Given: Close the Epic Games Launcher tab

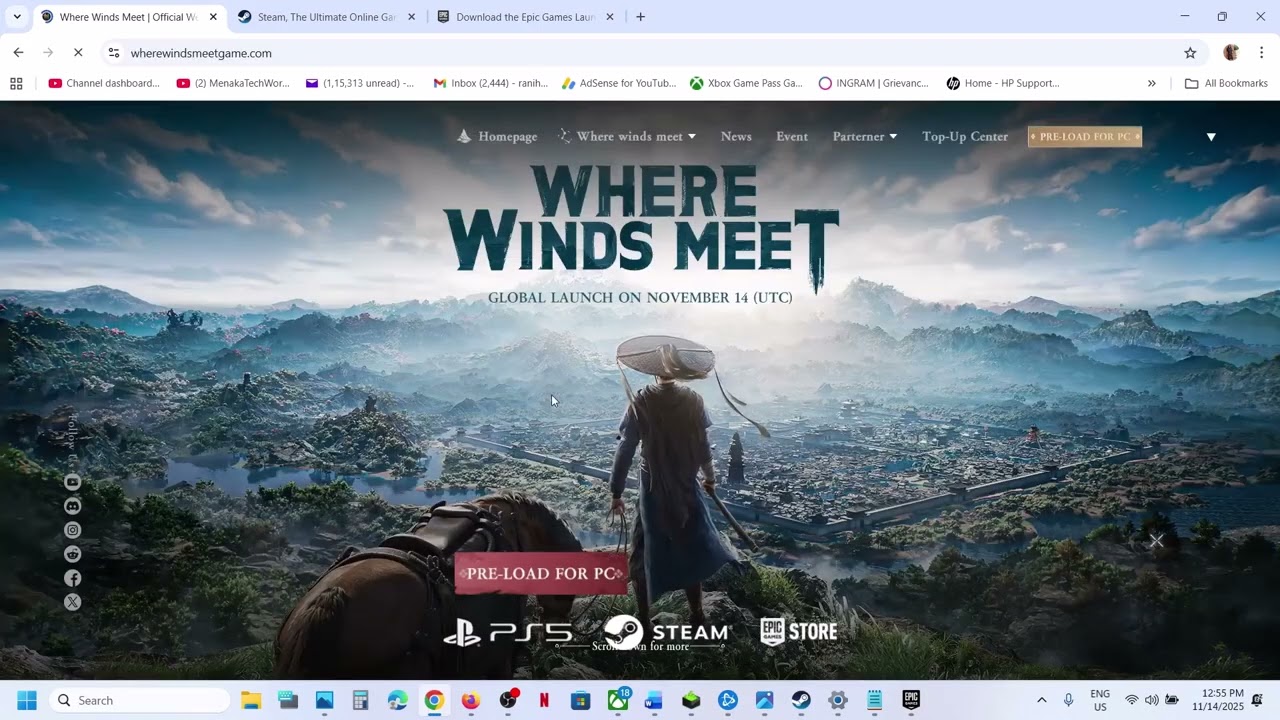Looking at the screenshot, I should [x=610, y=17].
